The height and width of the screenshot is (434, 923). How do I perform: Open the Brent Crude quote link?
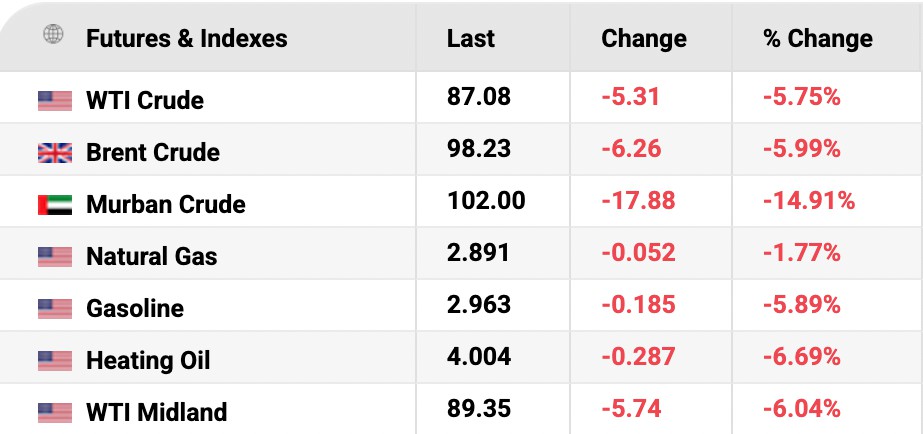153,153
